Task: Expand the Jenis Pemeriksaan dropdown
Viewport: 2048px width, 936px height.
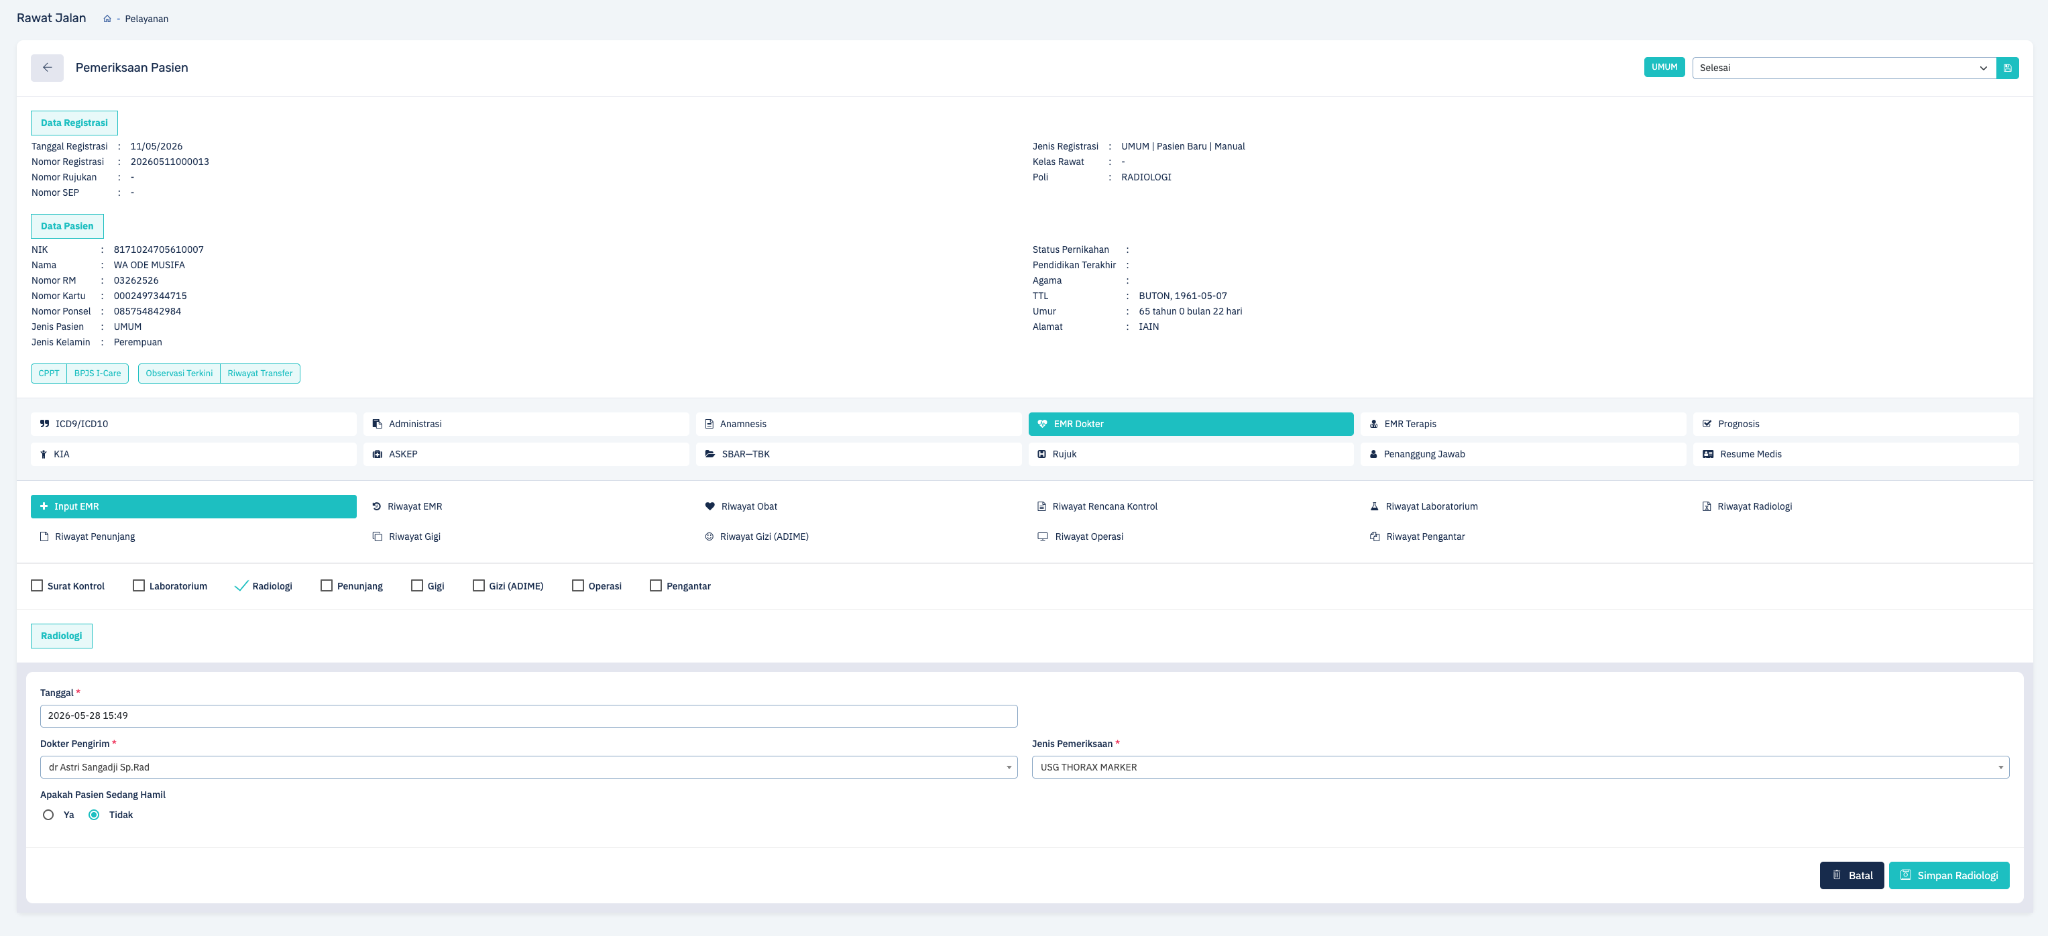Action: click(x=1520, y=768)
